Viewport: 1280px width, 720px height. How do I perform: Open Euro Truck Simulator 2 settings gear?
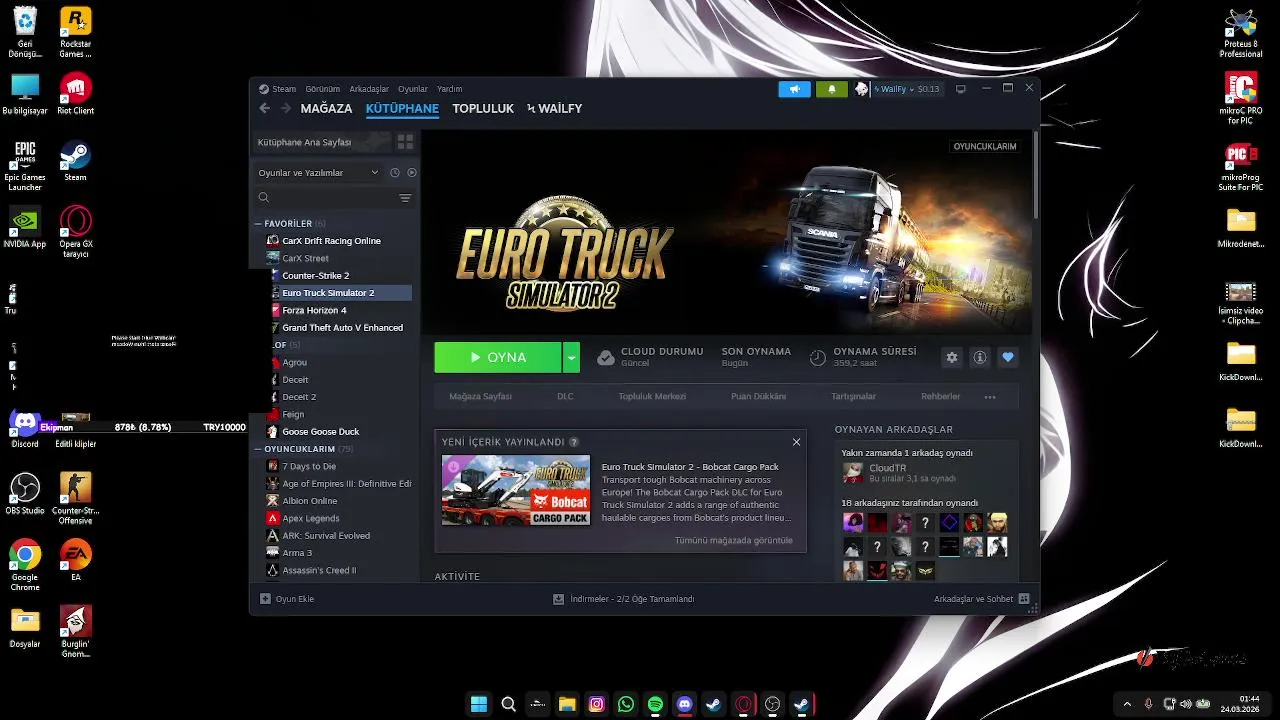coord(952,357)
